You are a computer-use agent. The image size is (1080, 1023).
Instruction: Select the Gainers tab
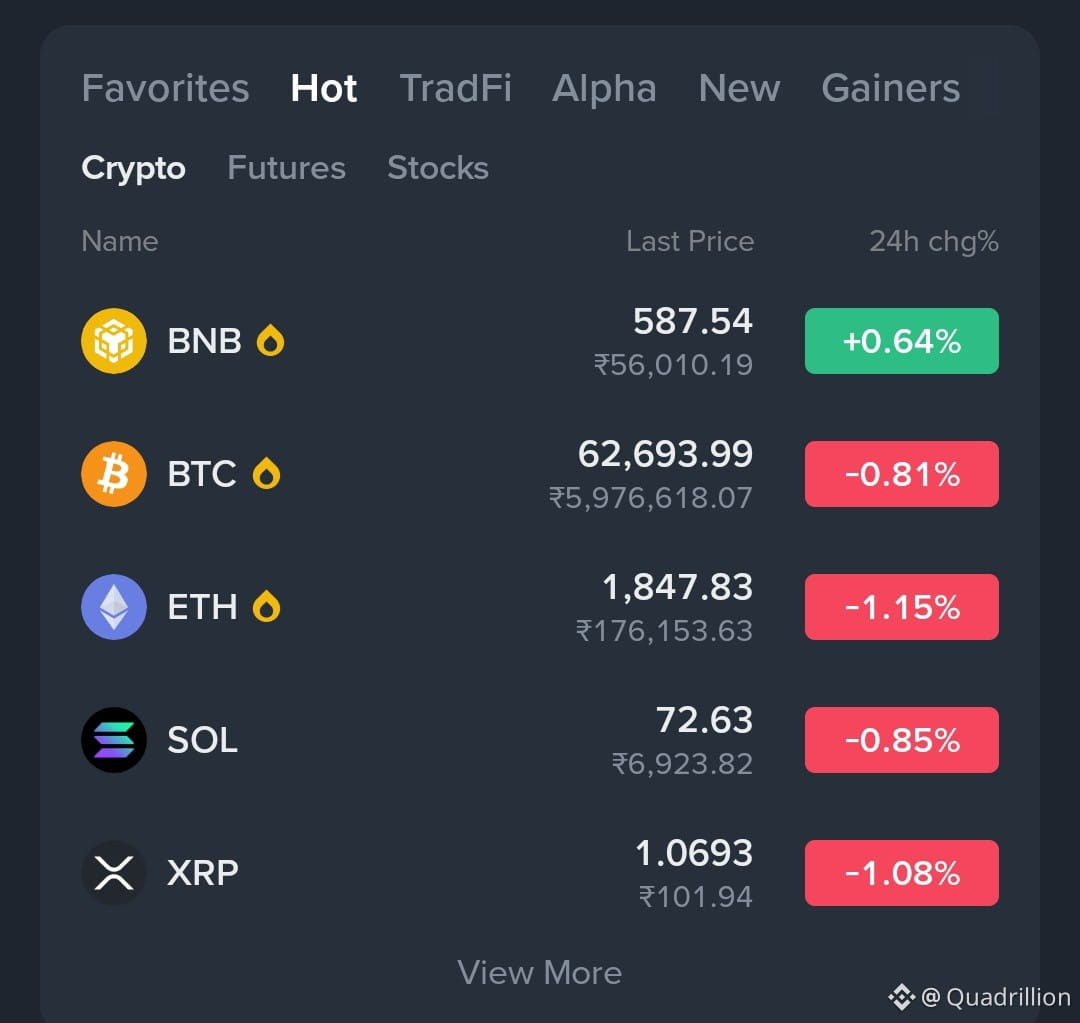click(891, 88)
